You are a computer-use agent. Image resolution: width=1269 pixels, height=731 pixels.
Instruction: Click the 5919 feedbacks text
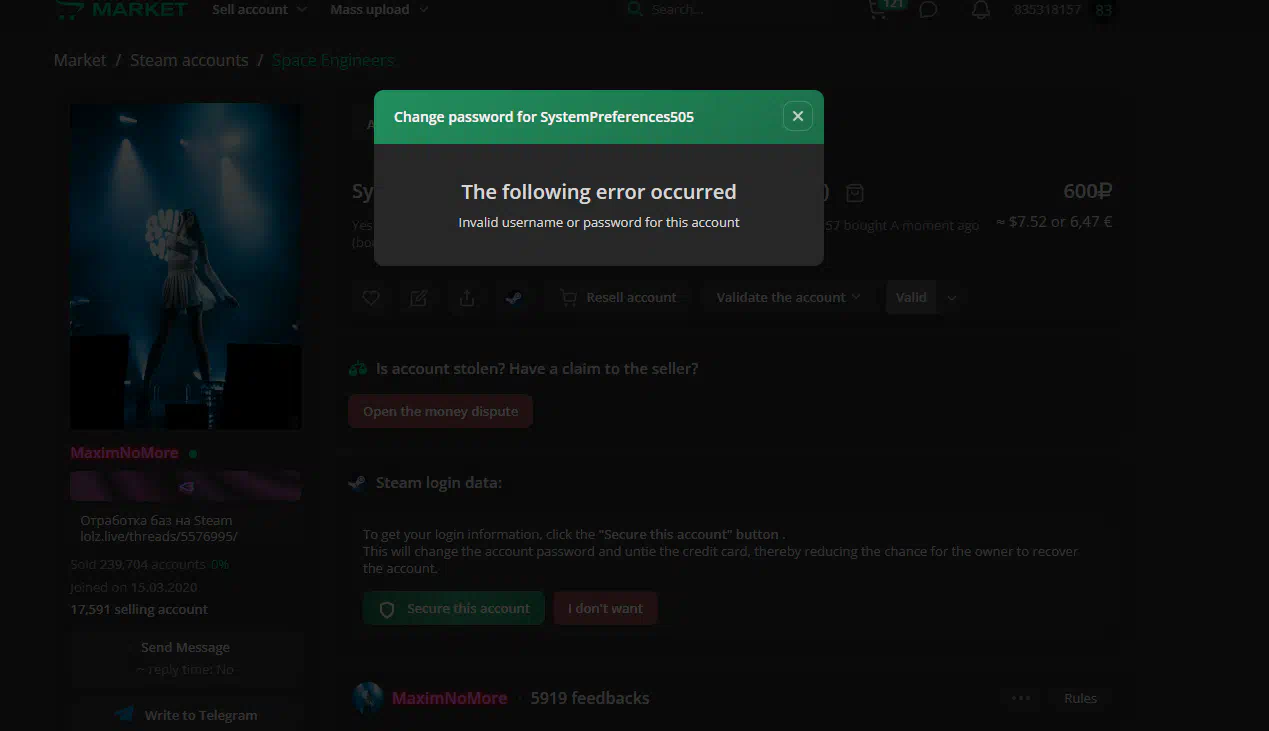tap(590, 698)
